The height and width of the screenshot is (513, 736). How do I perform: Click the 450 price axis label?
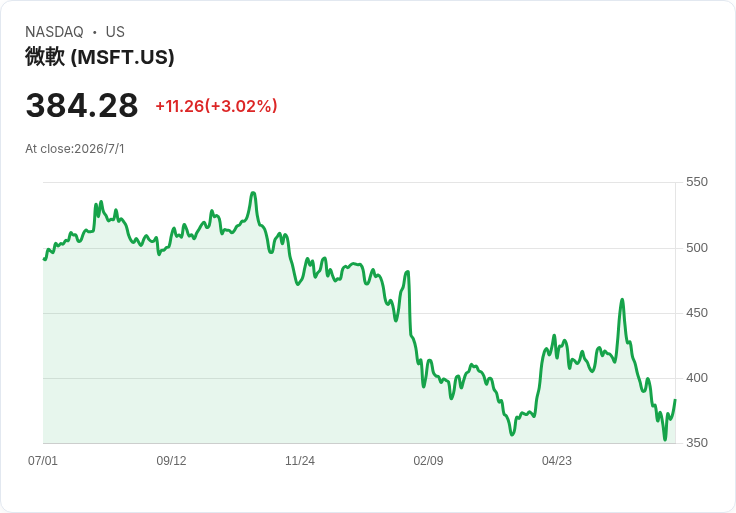tap(697, 313)
